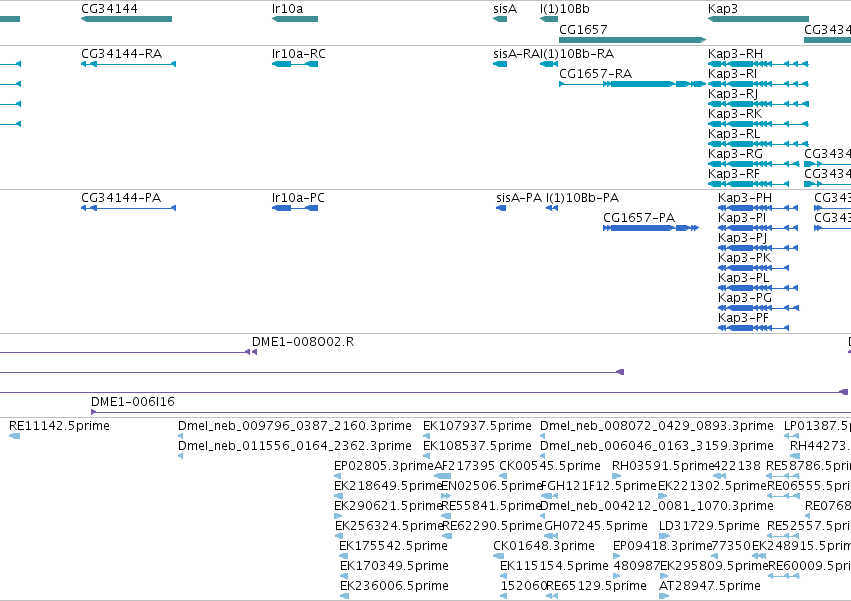The width and height of the screenshot is (851, 601).
Task: Select the EK295809.5prime EST
Action: click(663, 576)
